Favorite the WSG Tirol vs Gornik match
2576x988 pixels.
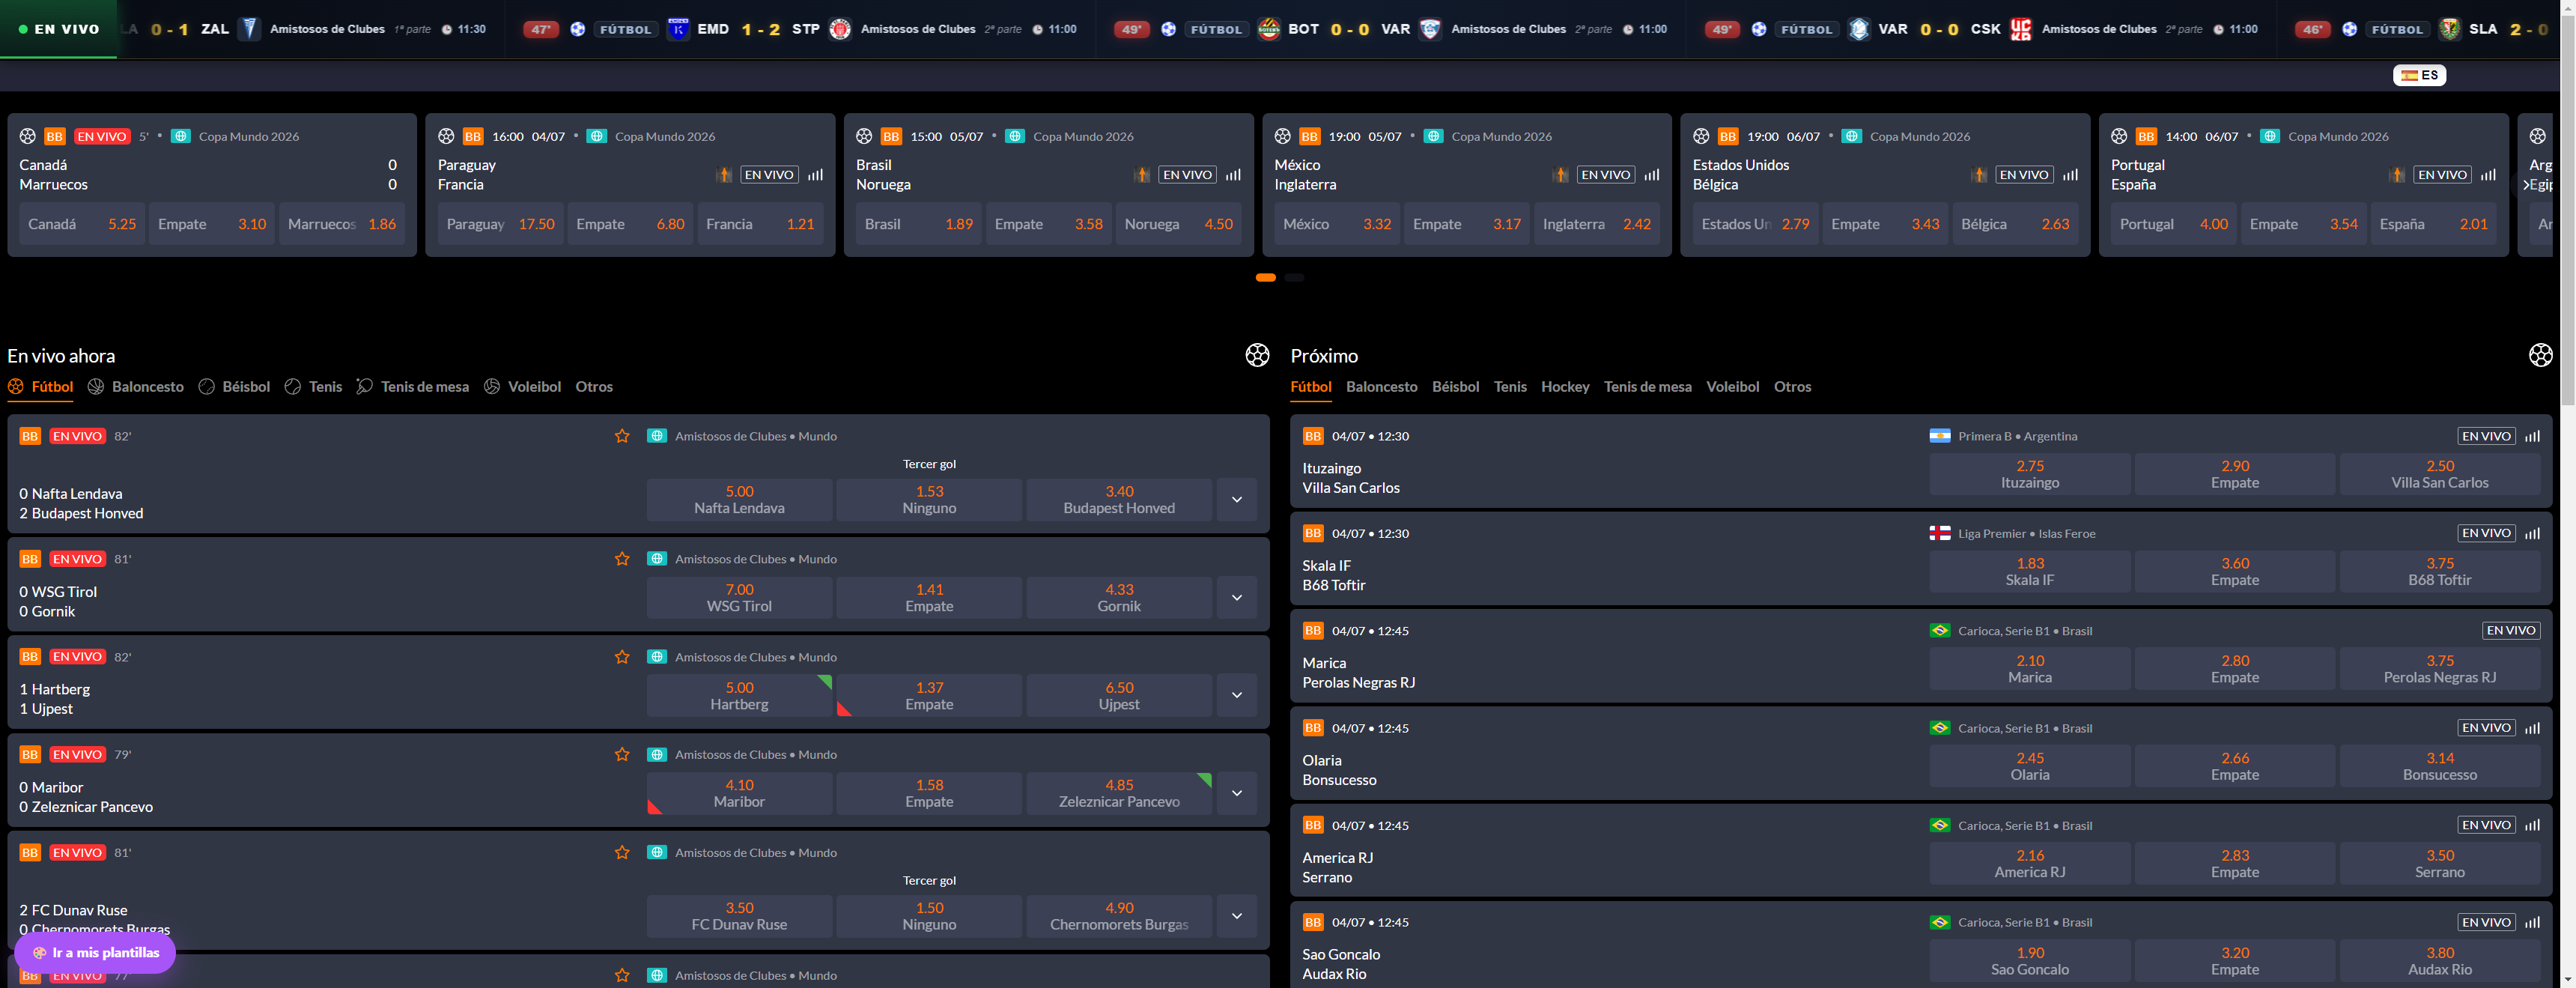point(622,559)
